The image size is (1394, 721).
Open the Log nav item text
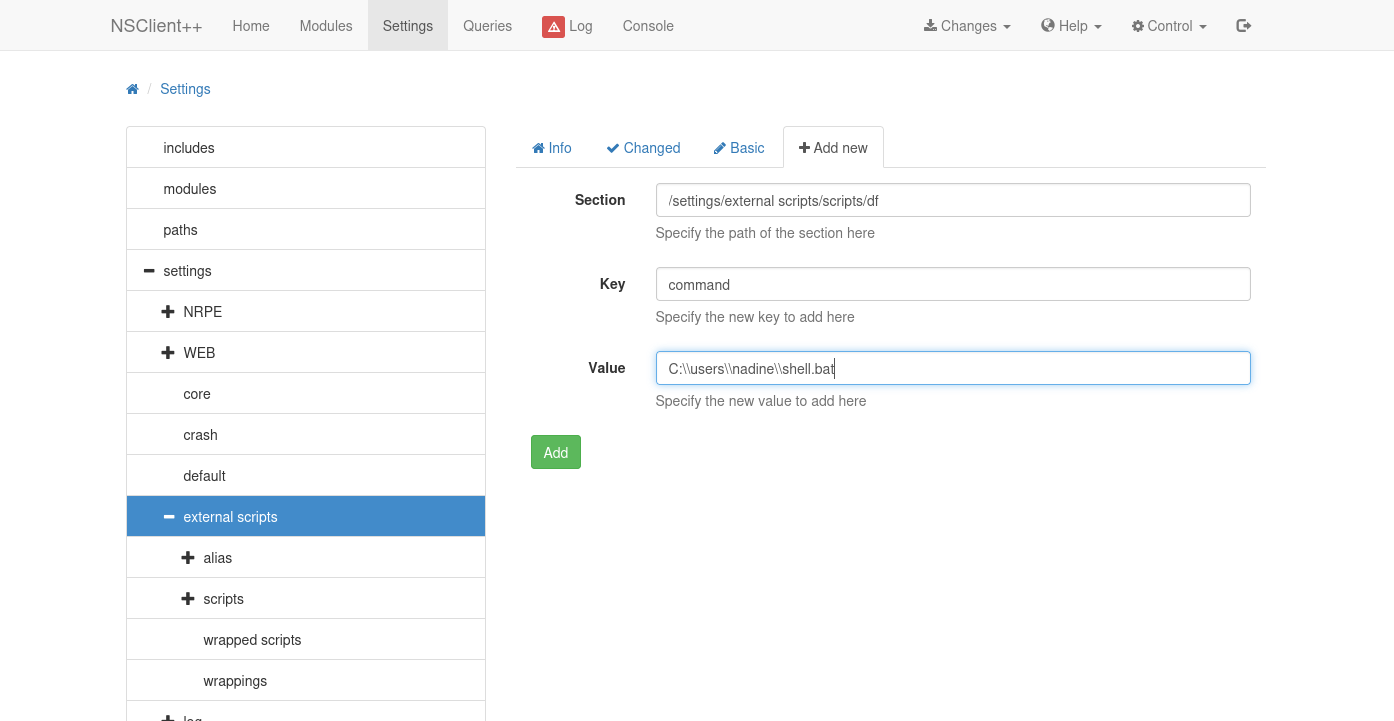[581, 26]
